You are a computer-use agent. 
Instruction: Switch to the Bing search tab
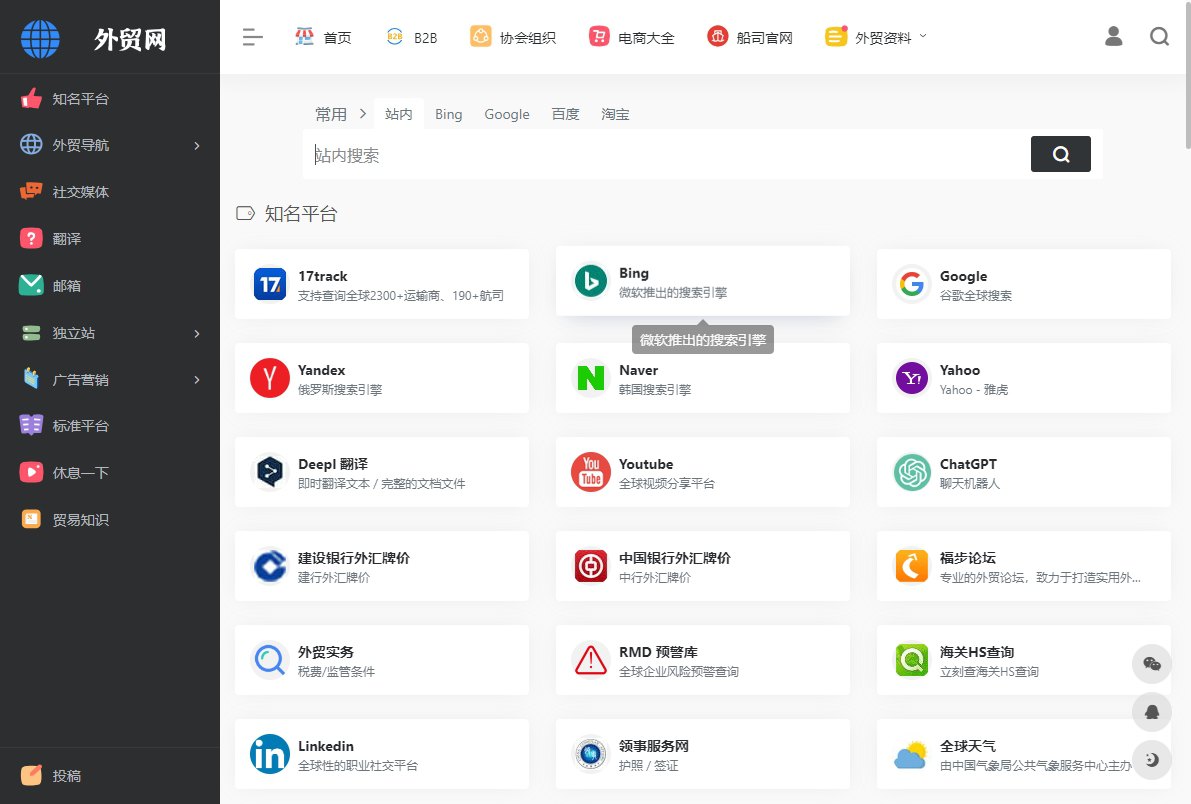point(448,114)
